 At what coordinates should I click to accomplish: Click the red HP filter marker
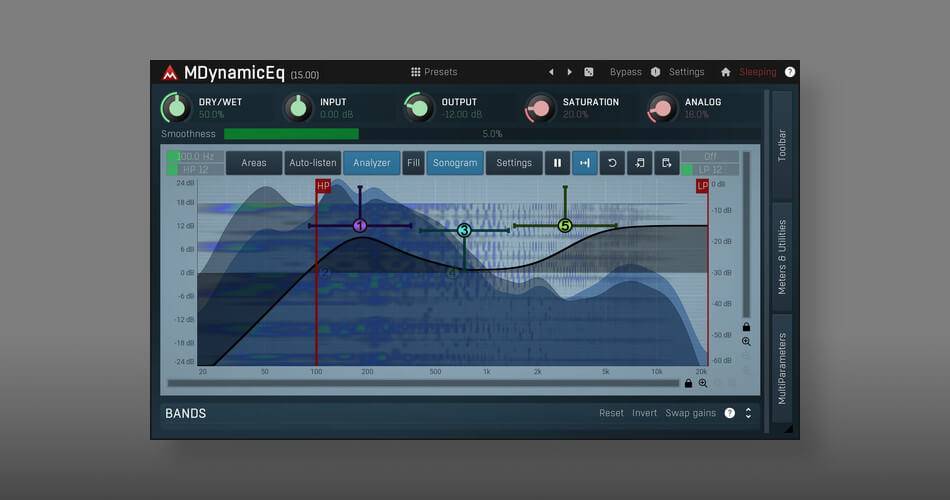pyautogui.click(x=323, y=185)
